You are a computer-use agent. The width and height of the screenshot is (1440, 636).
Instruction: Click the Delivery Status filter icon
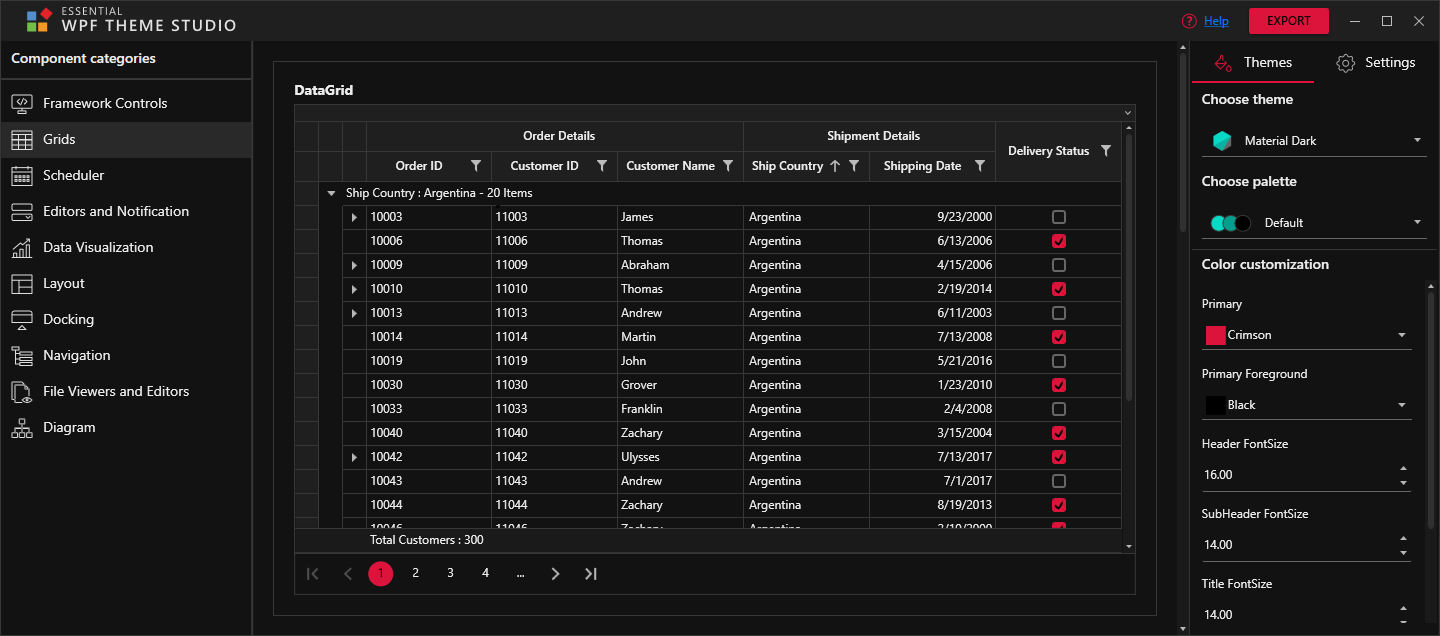point(1105,151)
